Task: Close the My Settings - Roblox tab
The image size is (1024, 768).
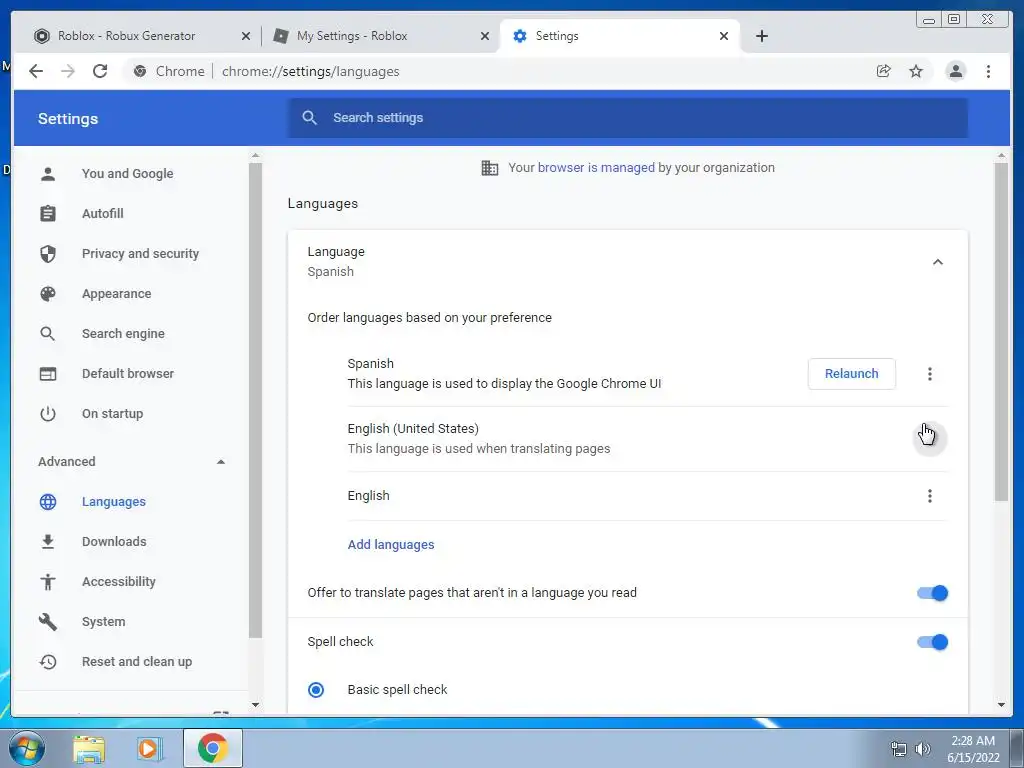Action: click(x=485, y=36)
